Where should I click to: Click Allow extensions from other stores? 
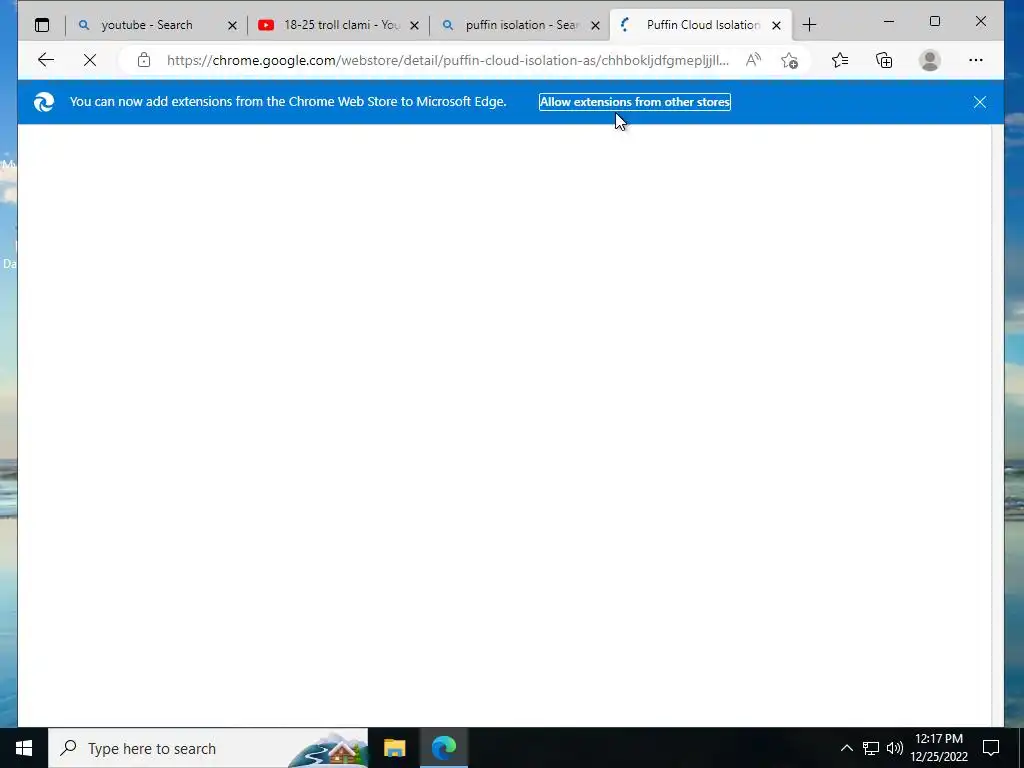tap(635, 102)
